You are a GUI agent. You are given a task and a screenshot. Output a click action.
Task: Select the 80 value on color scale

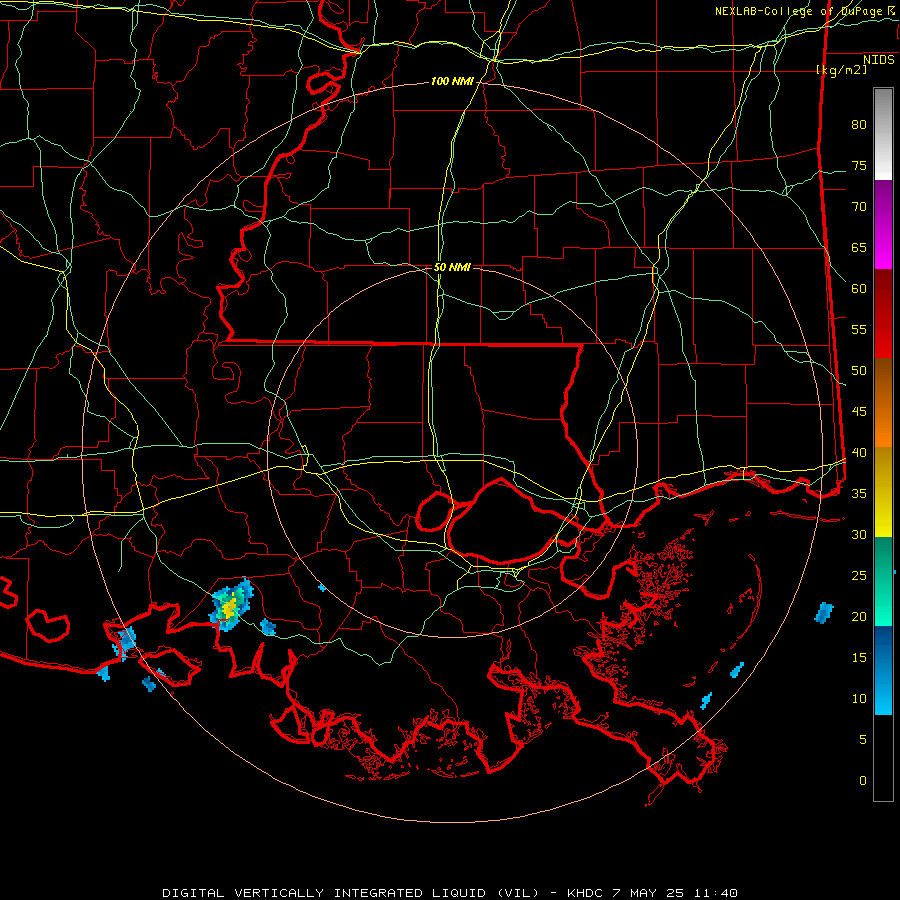[x=859, y=125]
